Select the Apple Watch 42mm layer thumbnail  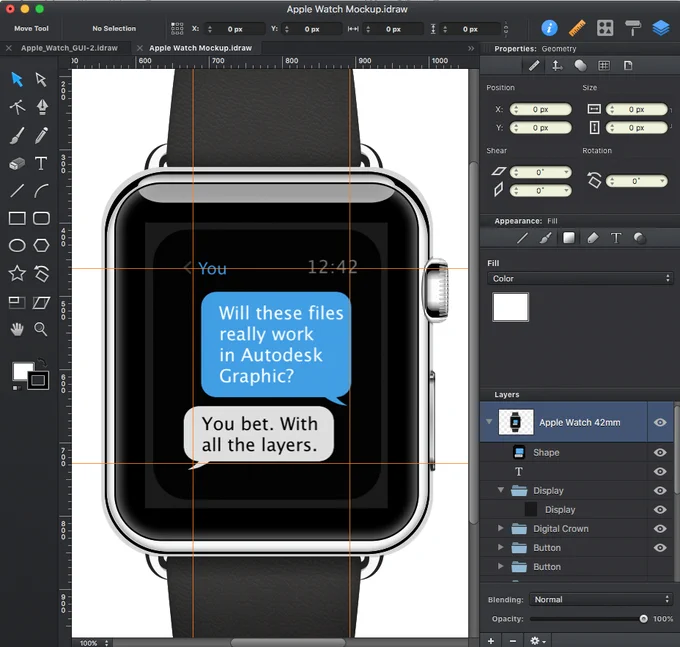[x=516, y=422]
